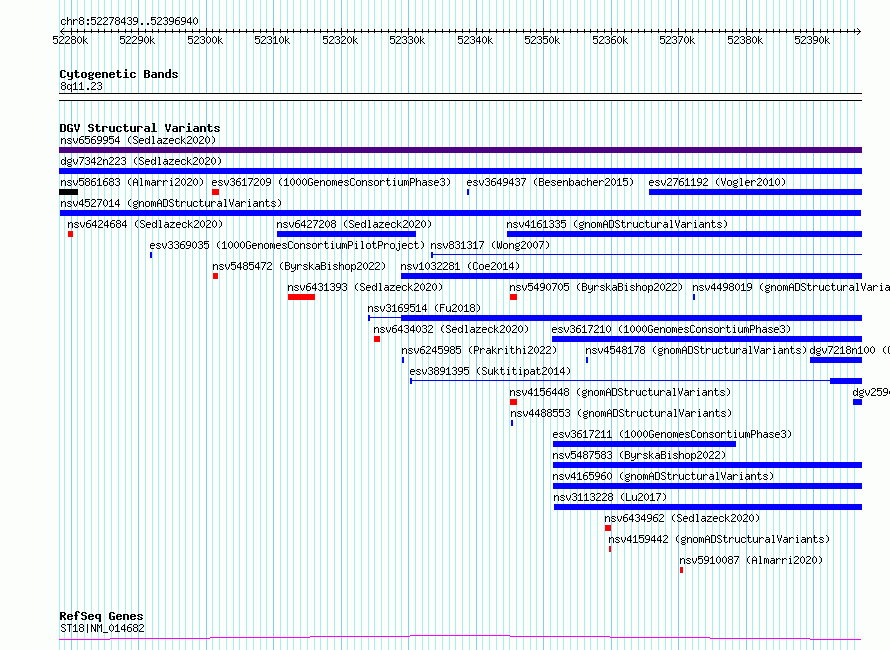890x650 pixels.
Task: Select the blue nsv3113228 variant bar
Action: pyautogui.click(x=708, y=507)
